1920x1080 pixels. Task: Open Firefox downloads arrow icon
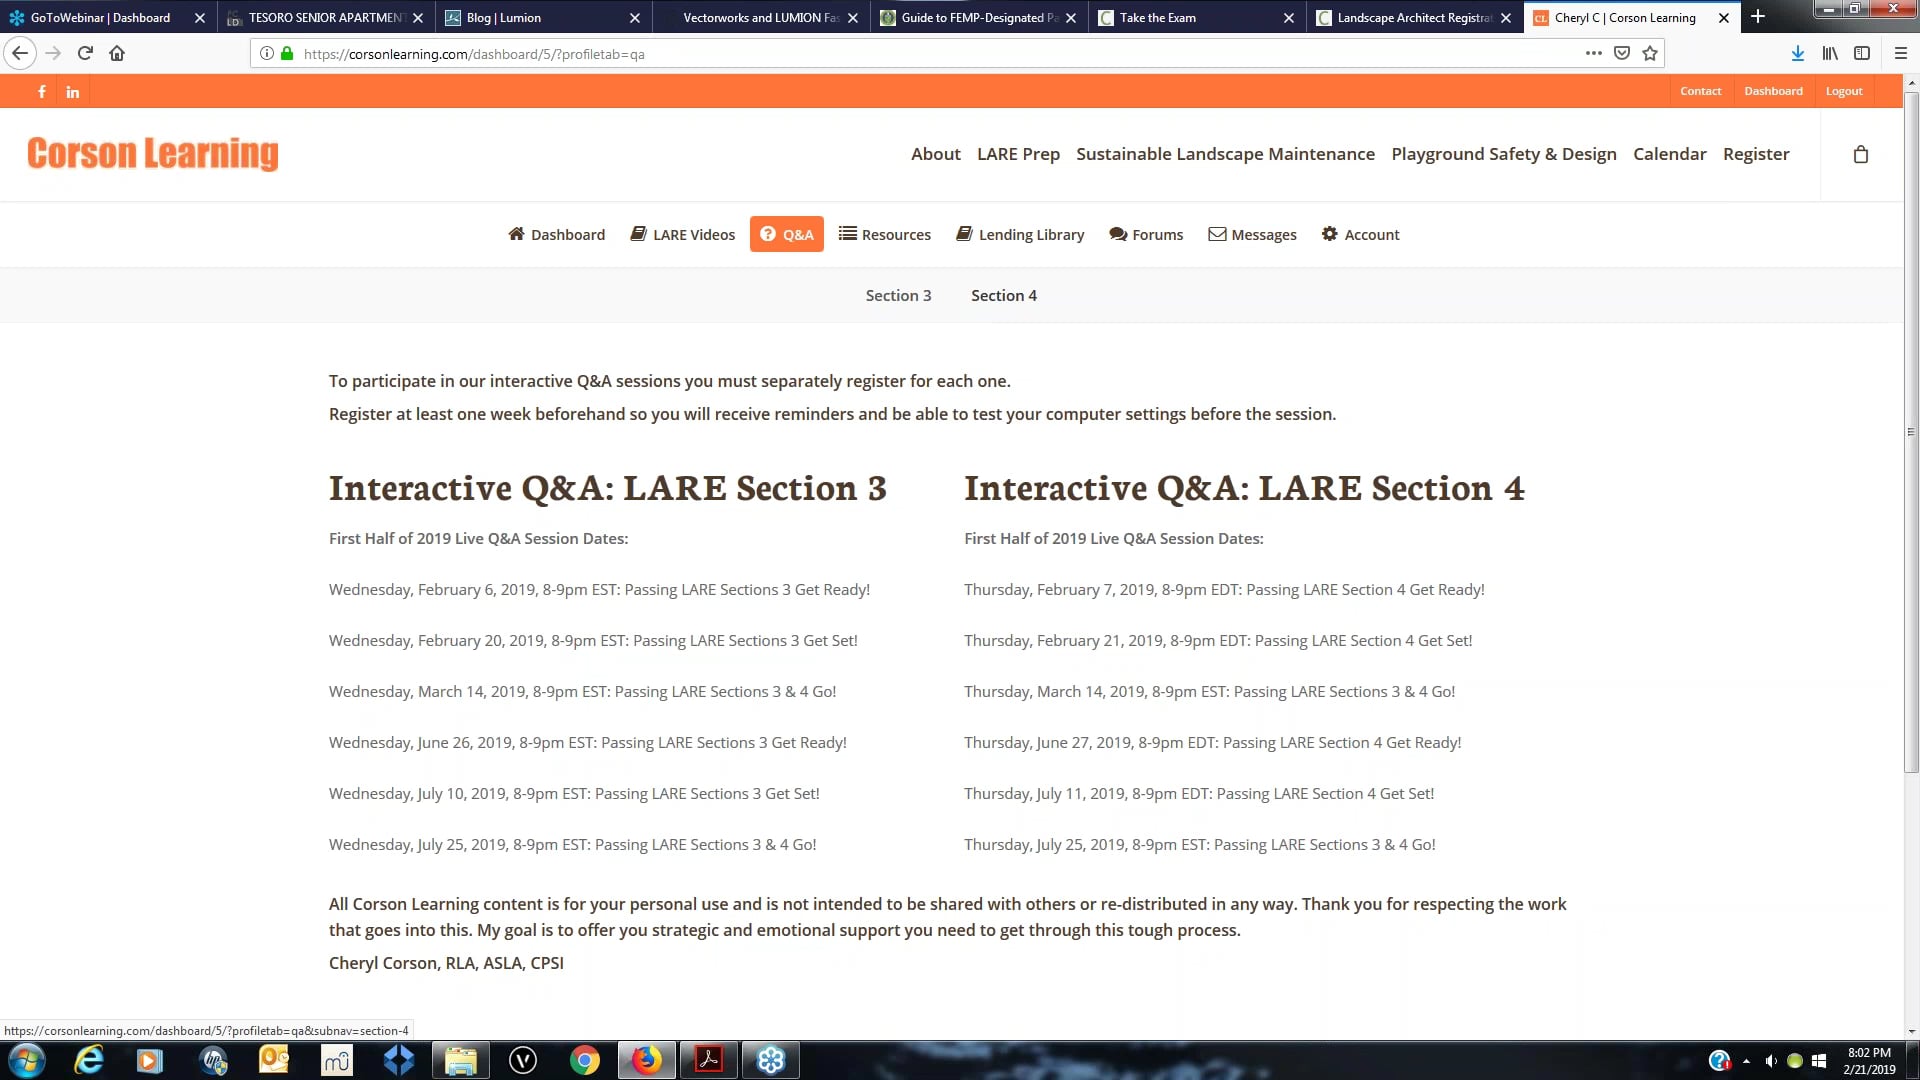click(1797, 53)
